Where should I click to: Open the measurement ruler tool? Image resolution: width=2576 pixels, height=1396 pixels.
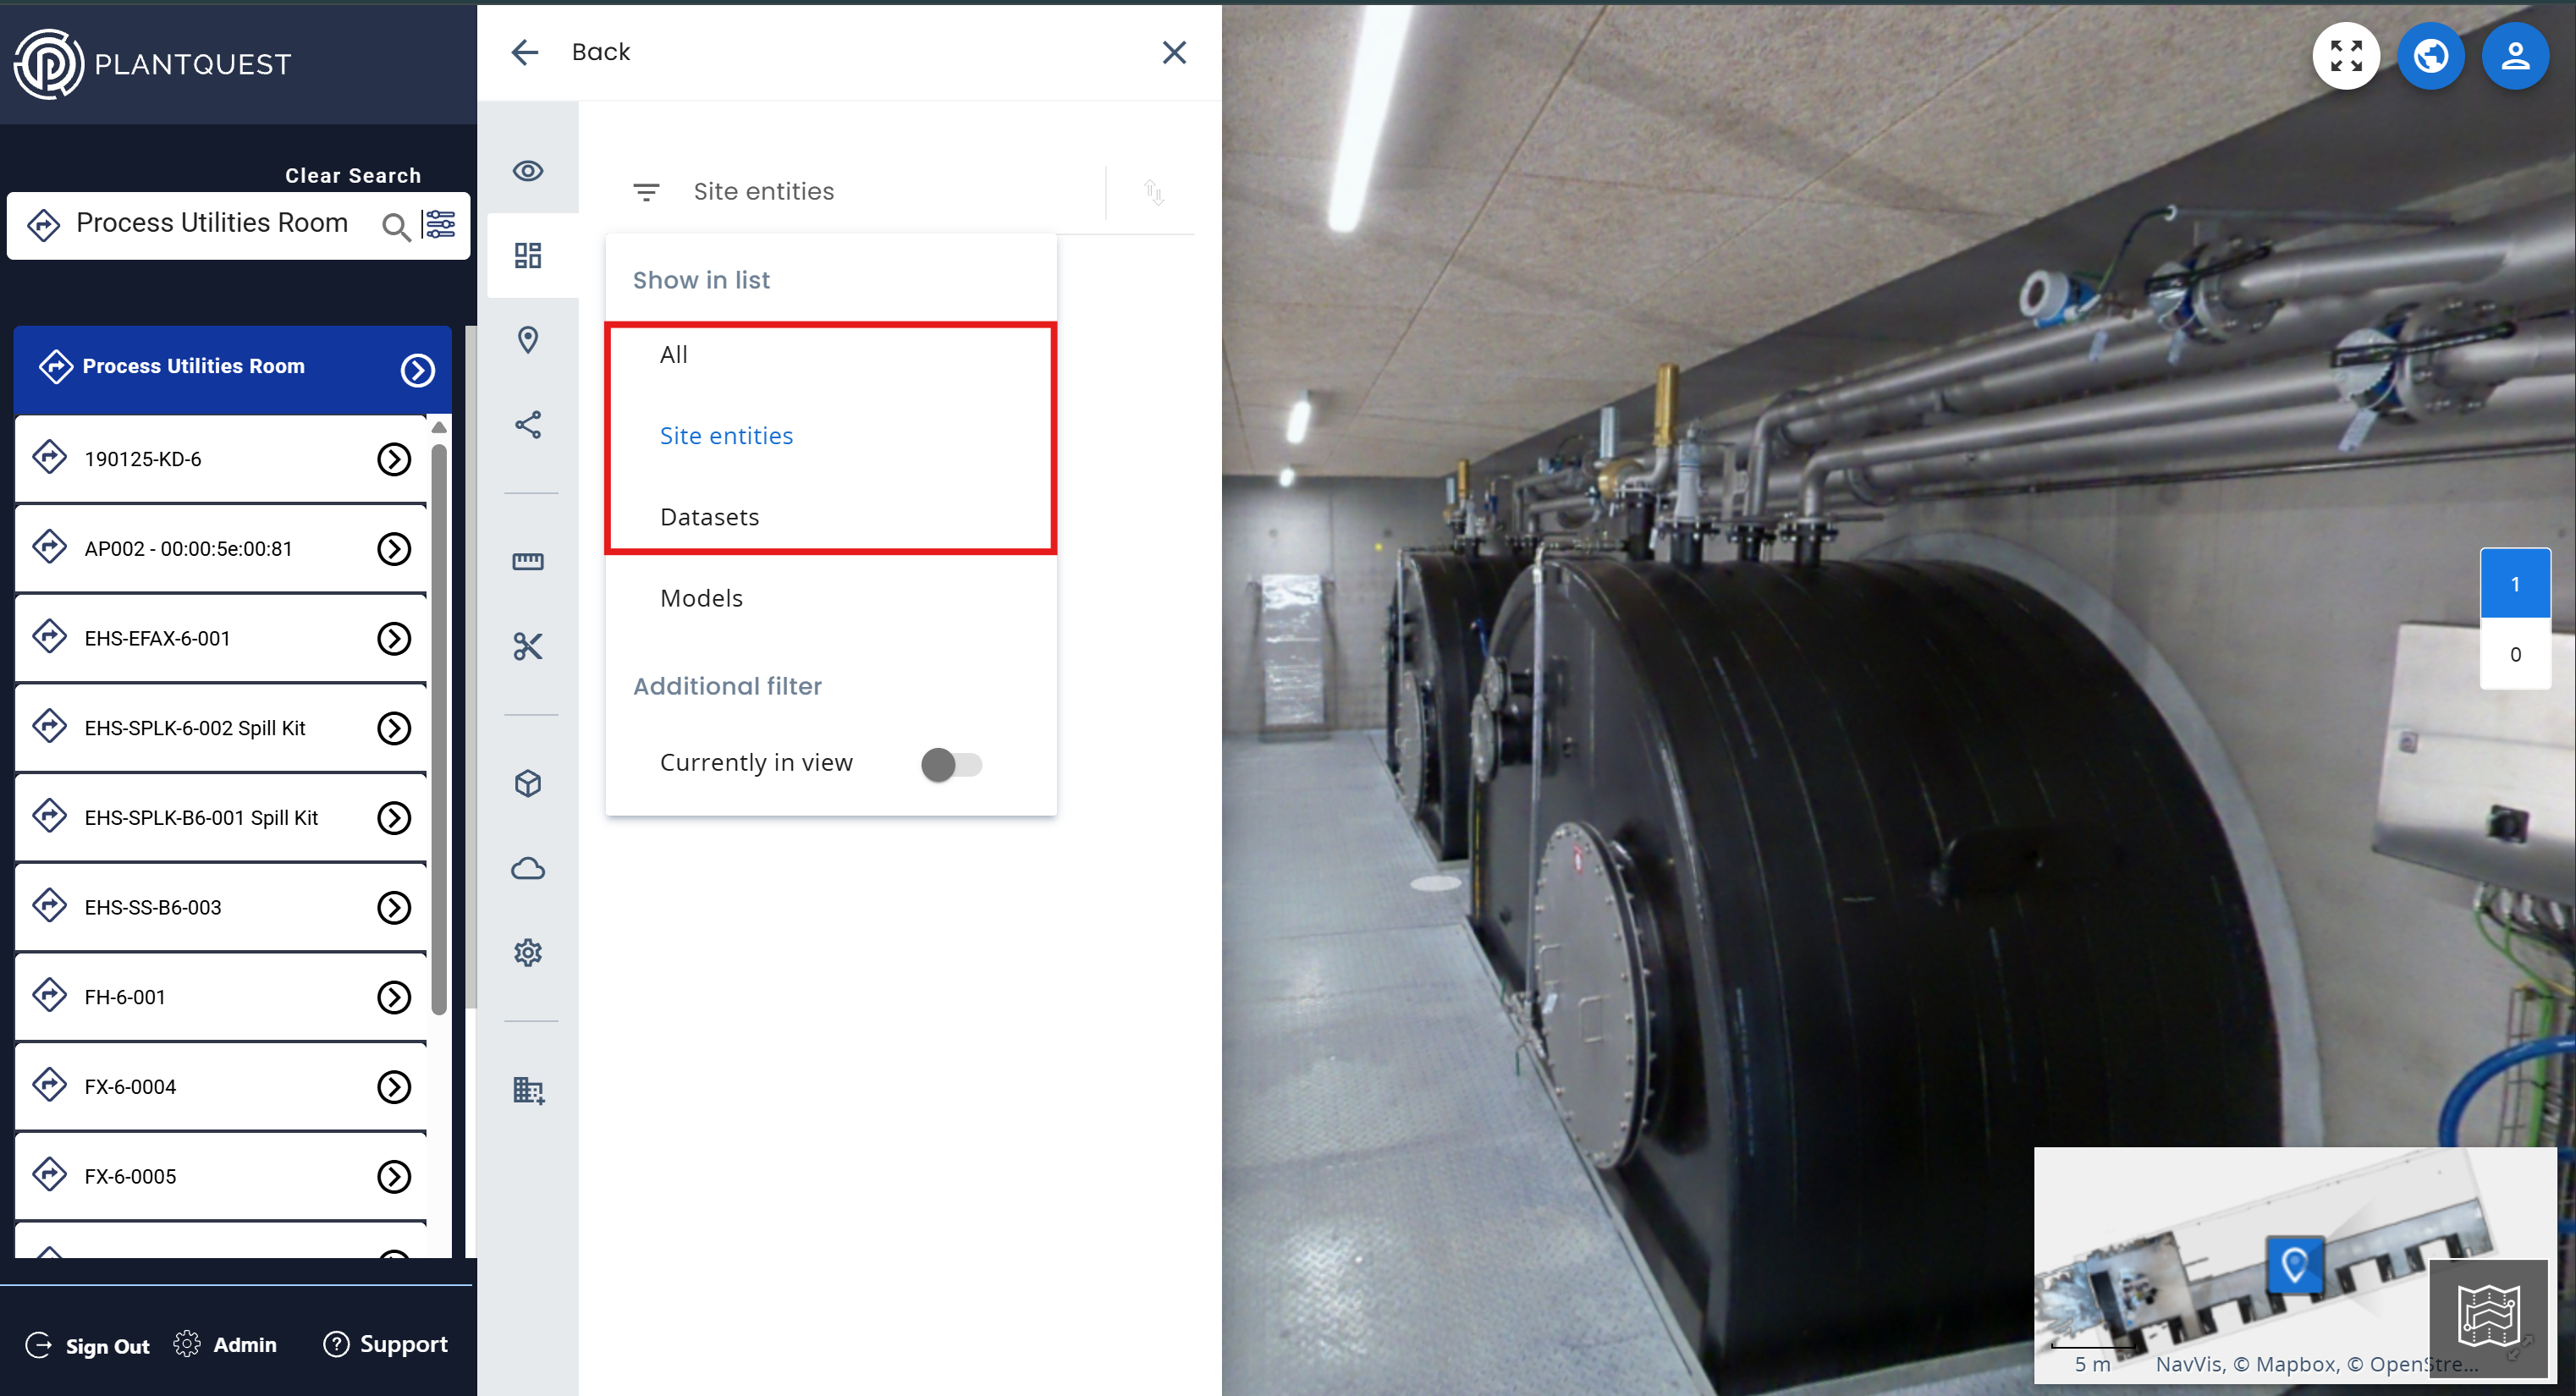tap(528, 561)
